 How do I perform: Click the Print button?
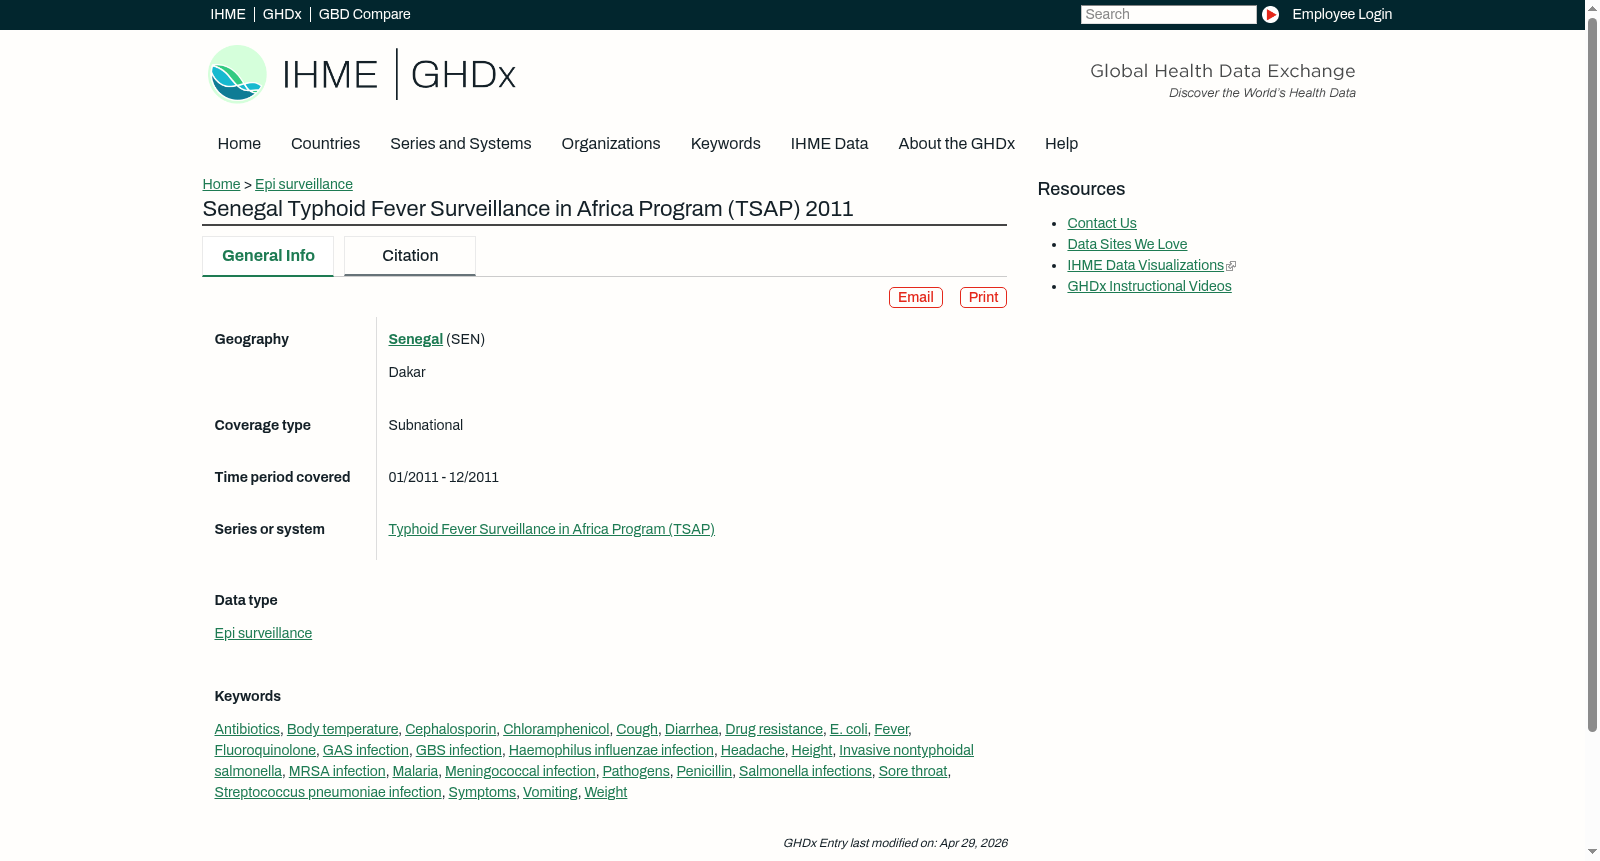[983, 297]
